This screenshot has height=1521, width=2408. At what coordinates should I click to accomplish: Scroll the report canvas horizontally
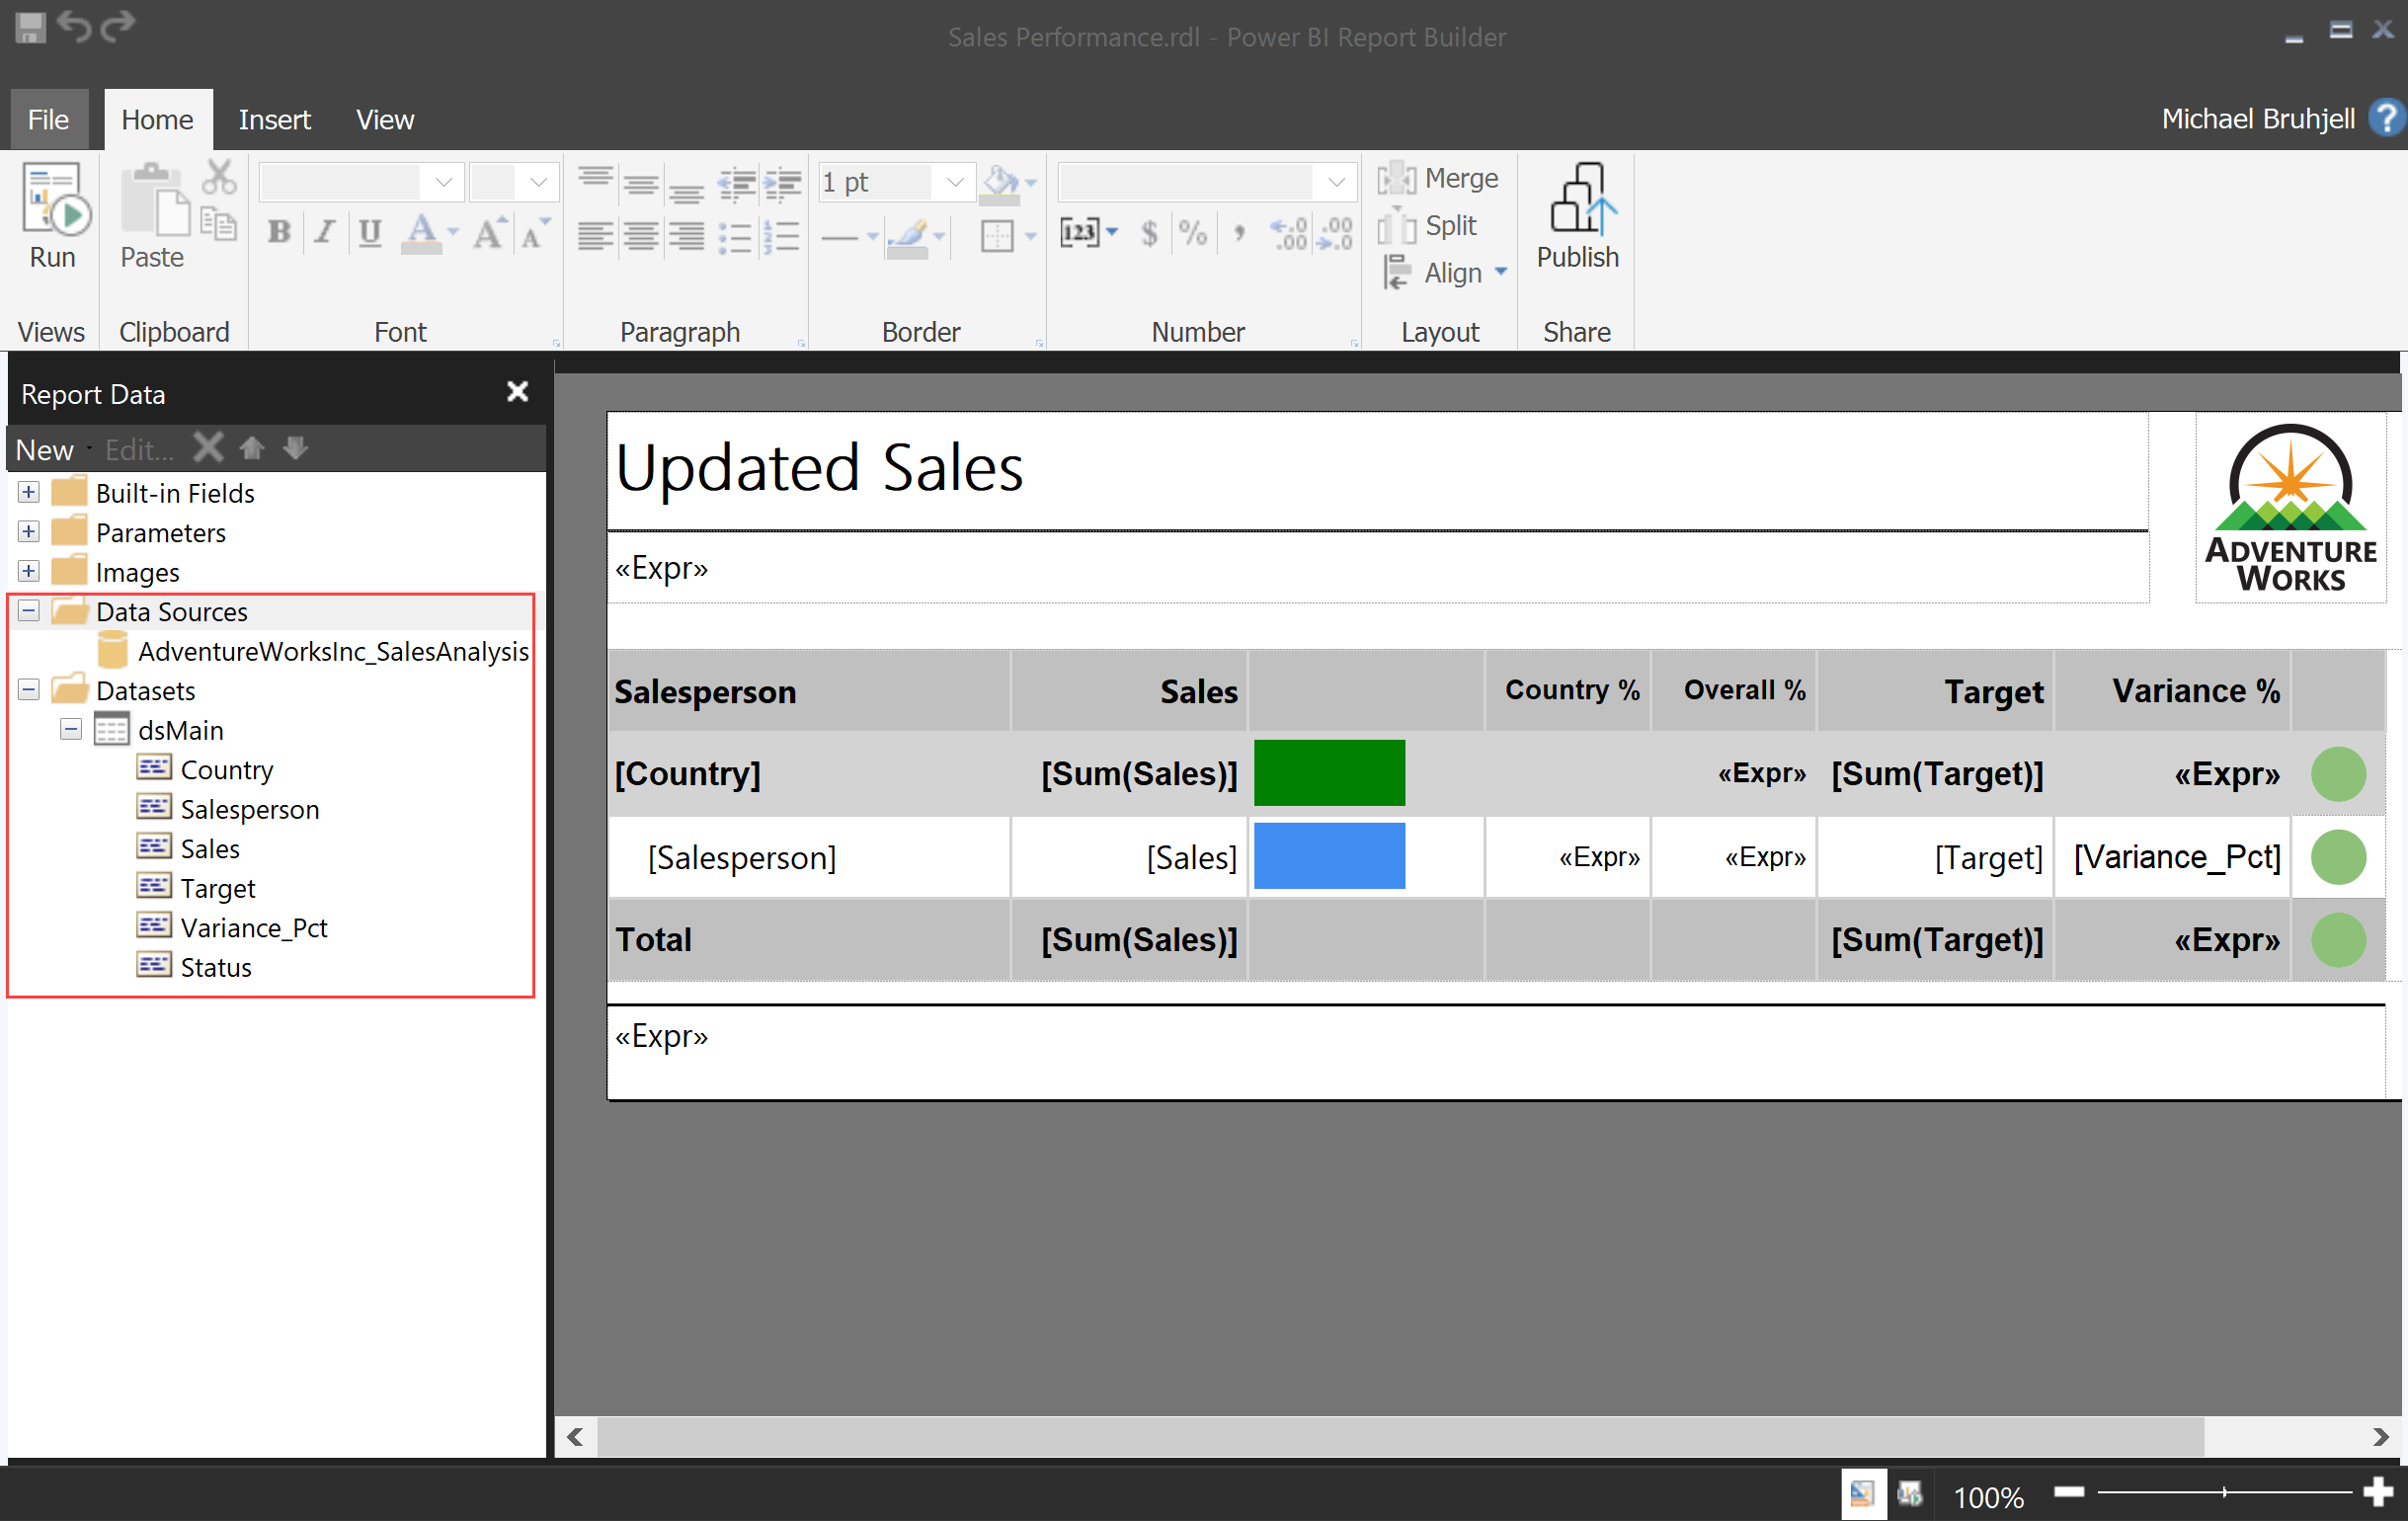coord(1485,1433)
